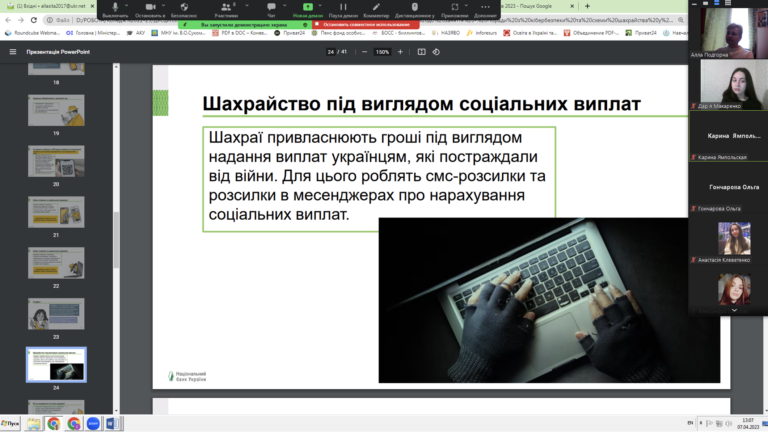This screenshot has height=432, width=768.
Task: Stop screen sharing red button
Action: (x=365, y=24)
